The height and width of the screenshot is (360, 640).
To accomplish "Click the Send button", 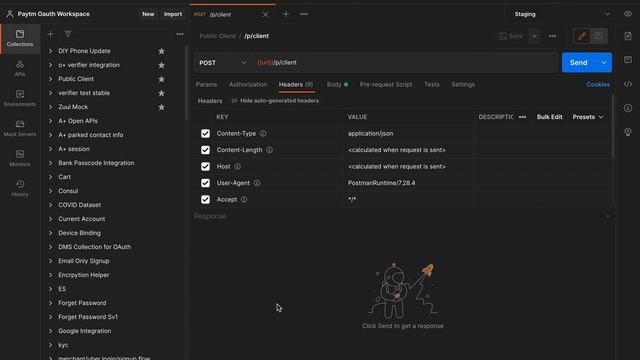I will pos(579,62).
